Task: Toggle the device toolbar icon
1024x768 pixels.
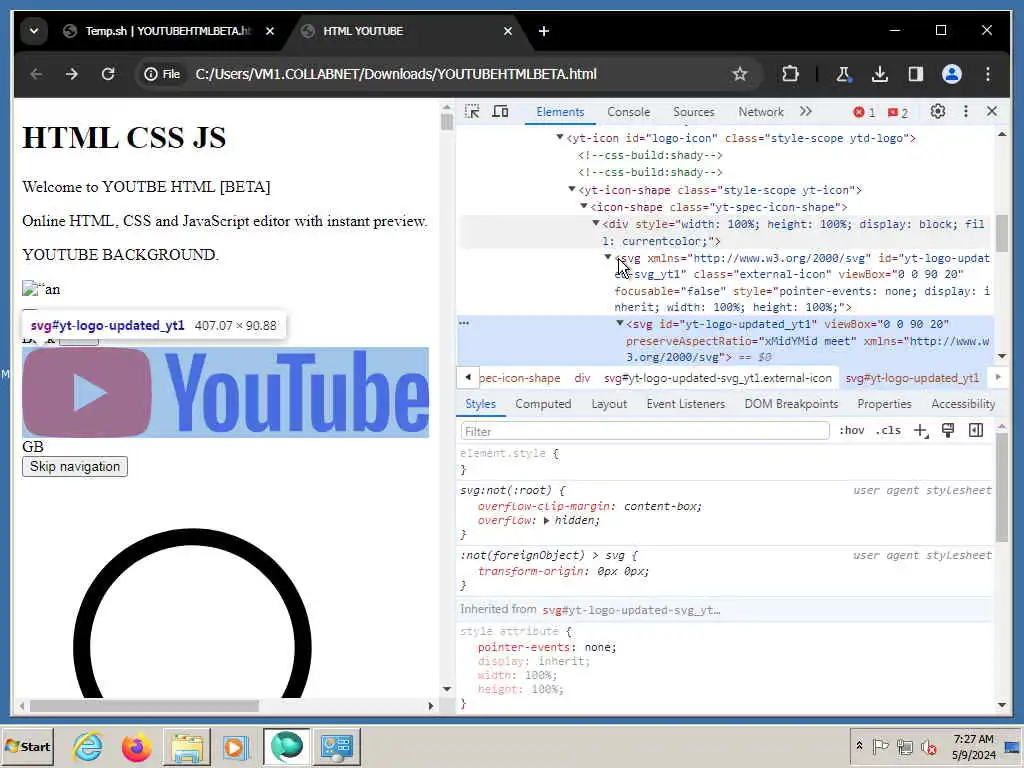Action: pos(500,112)
